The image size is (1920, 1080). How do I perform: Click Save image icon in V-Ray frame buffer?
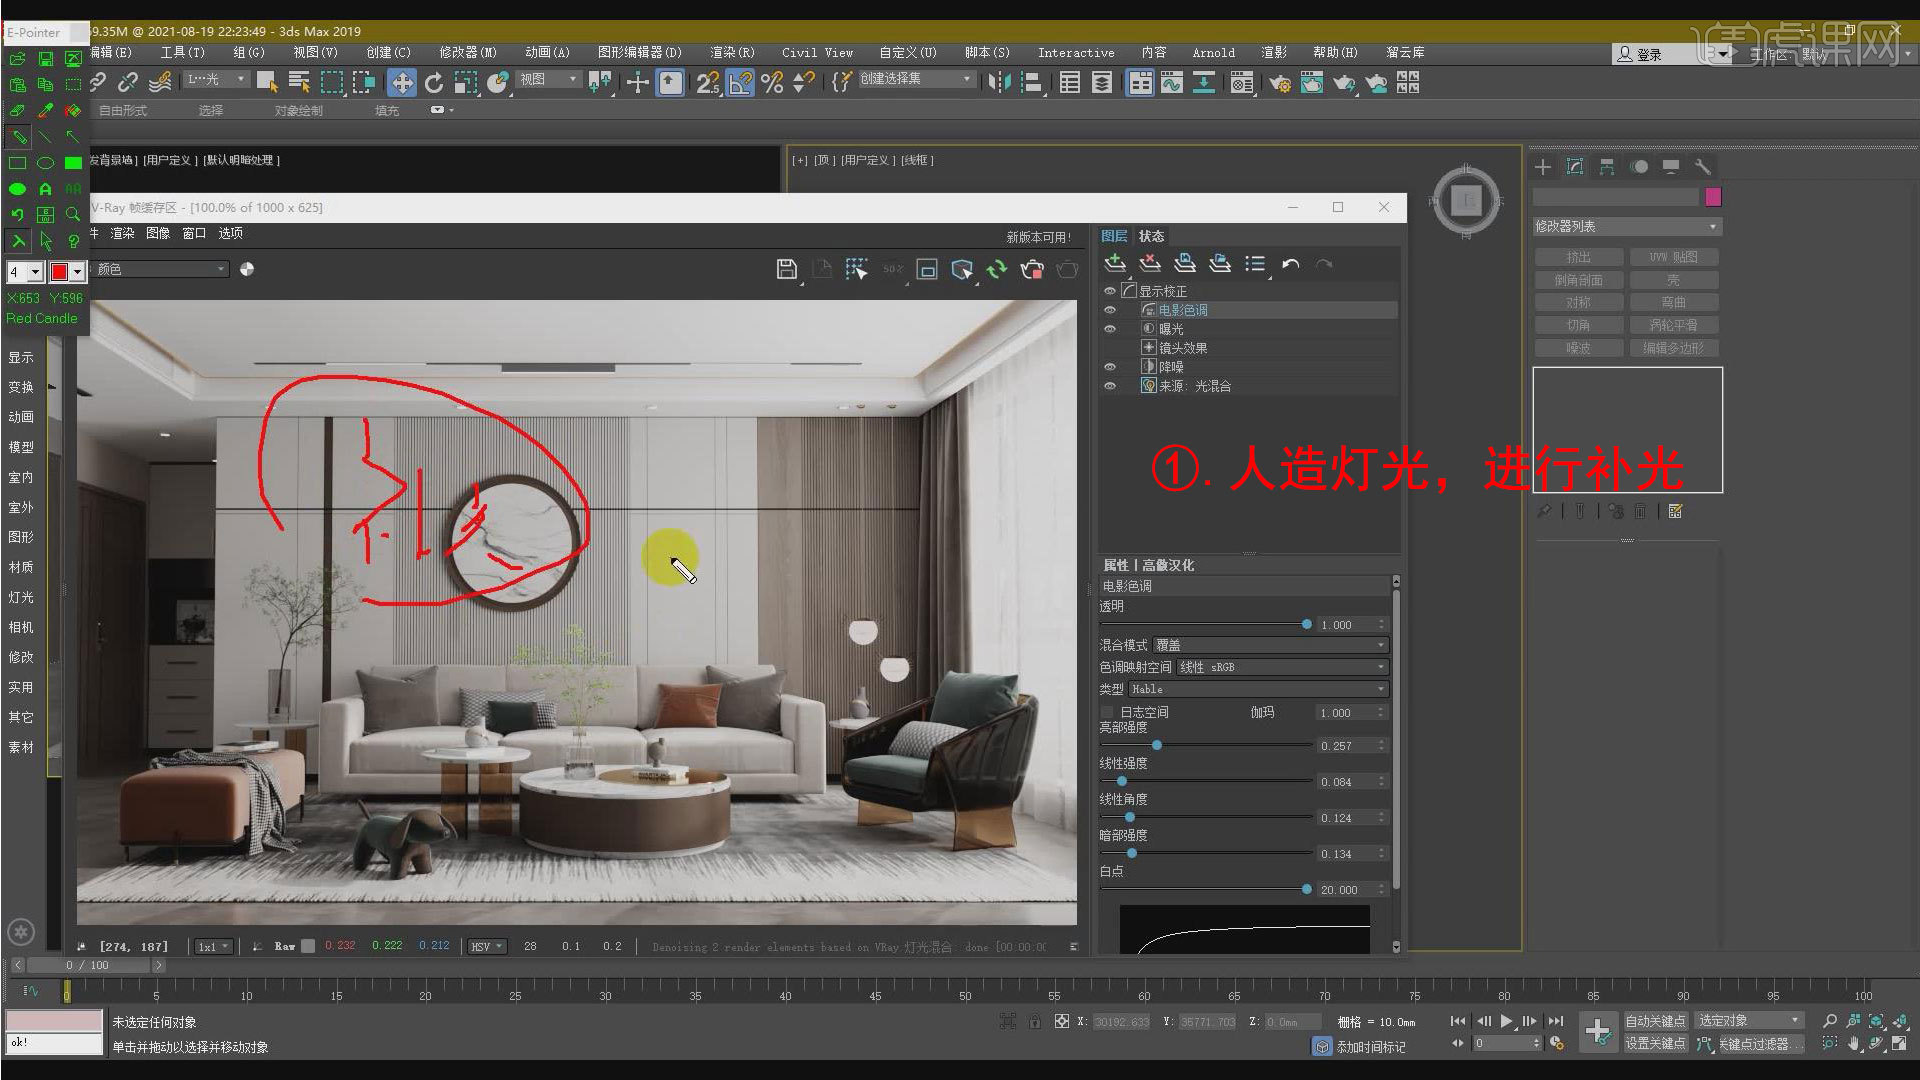pyautogui.click(x=787, y=269)
